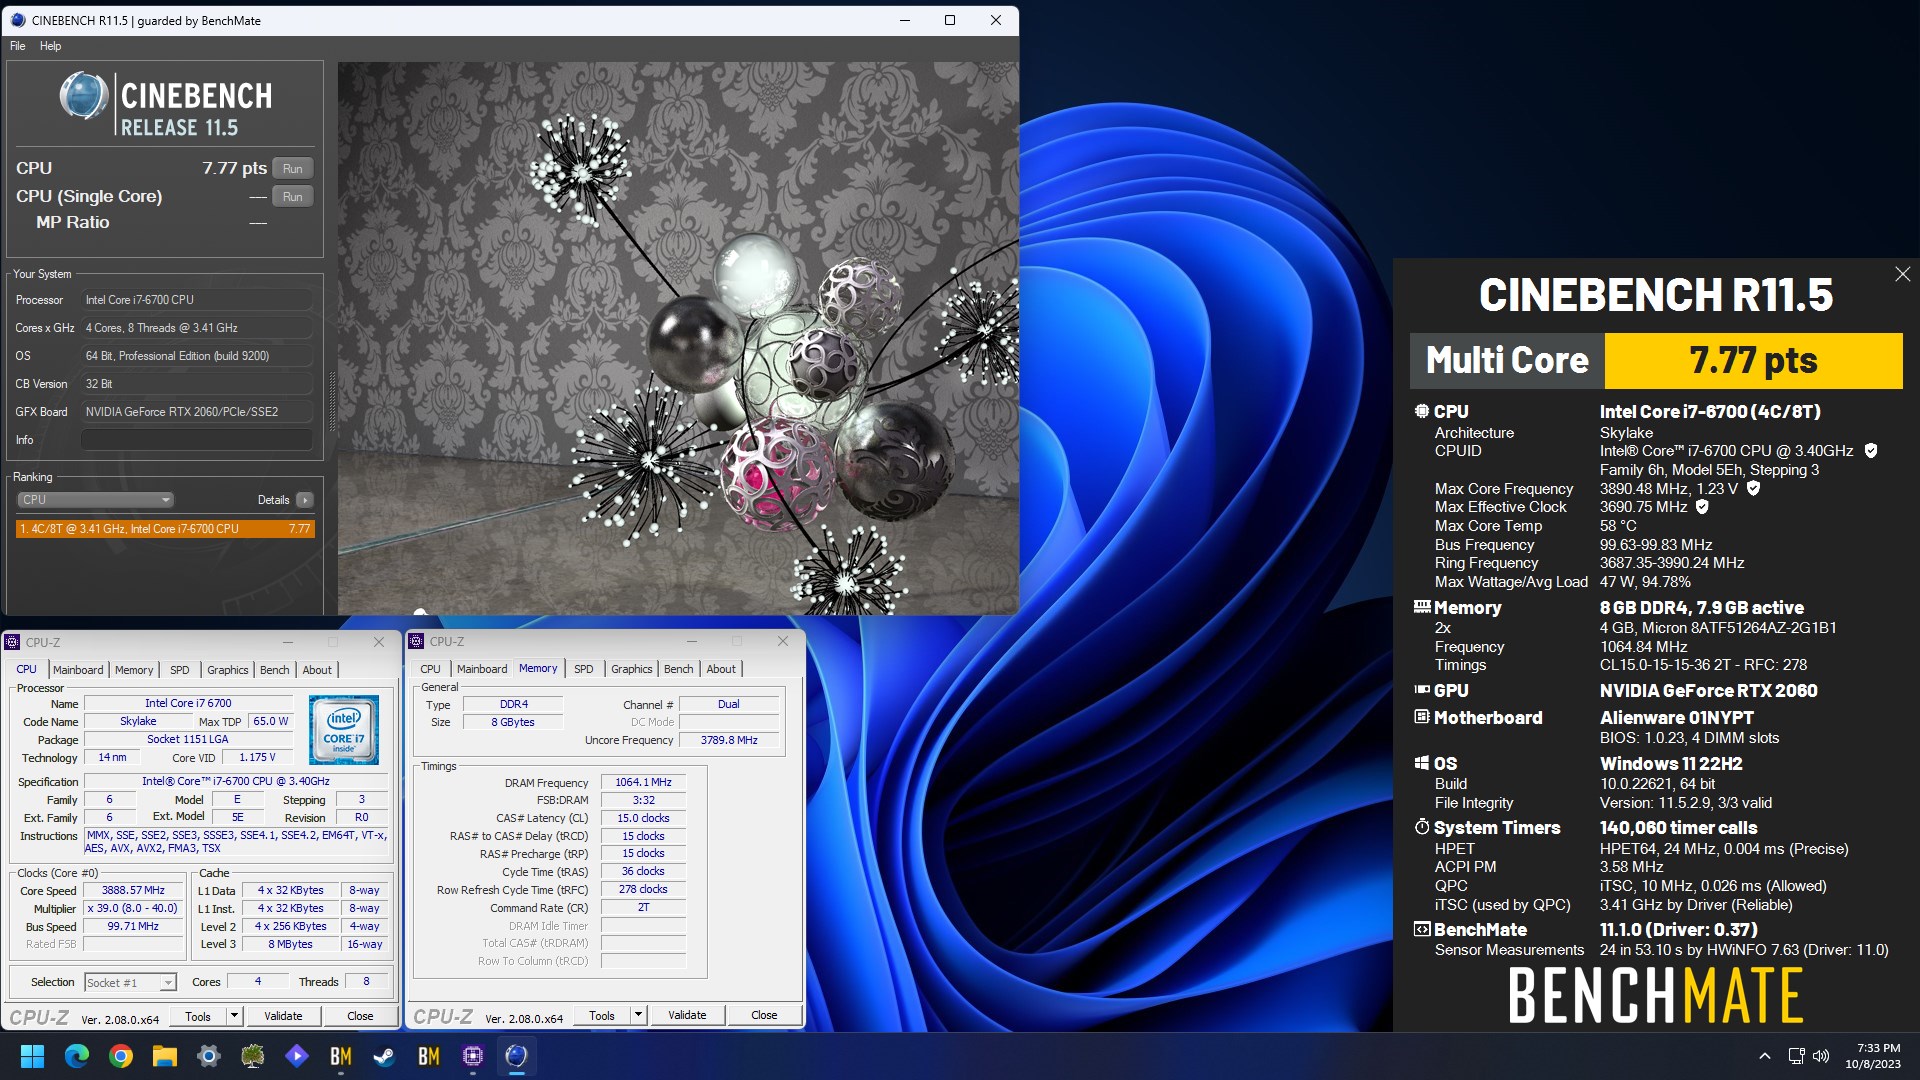Launch Microsoft Edge from the taskbar
This screenshot has height=1080, width=1920.
(77, 1056)
